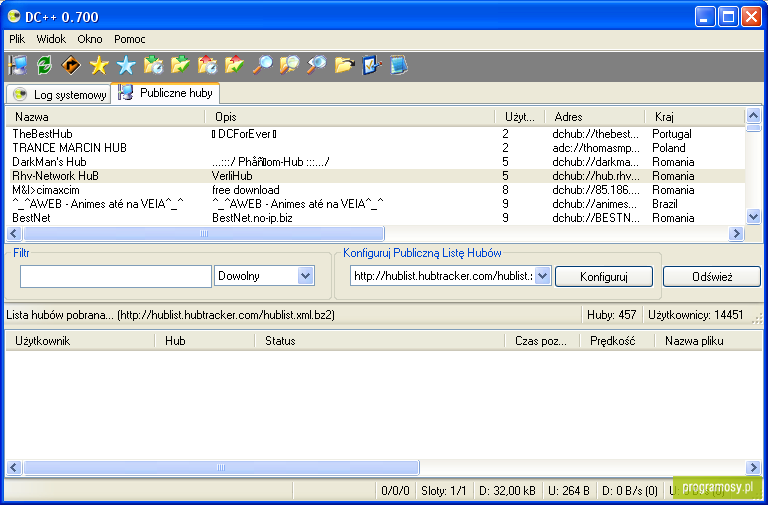Open Favorite Users blue star icon

[126, 65]
